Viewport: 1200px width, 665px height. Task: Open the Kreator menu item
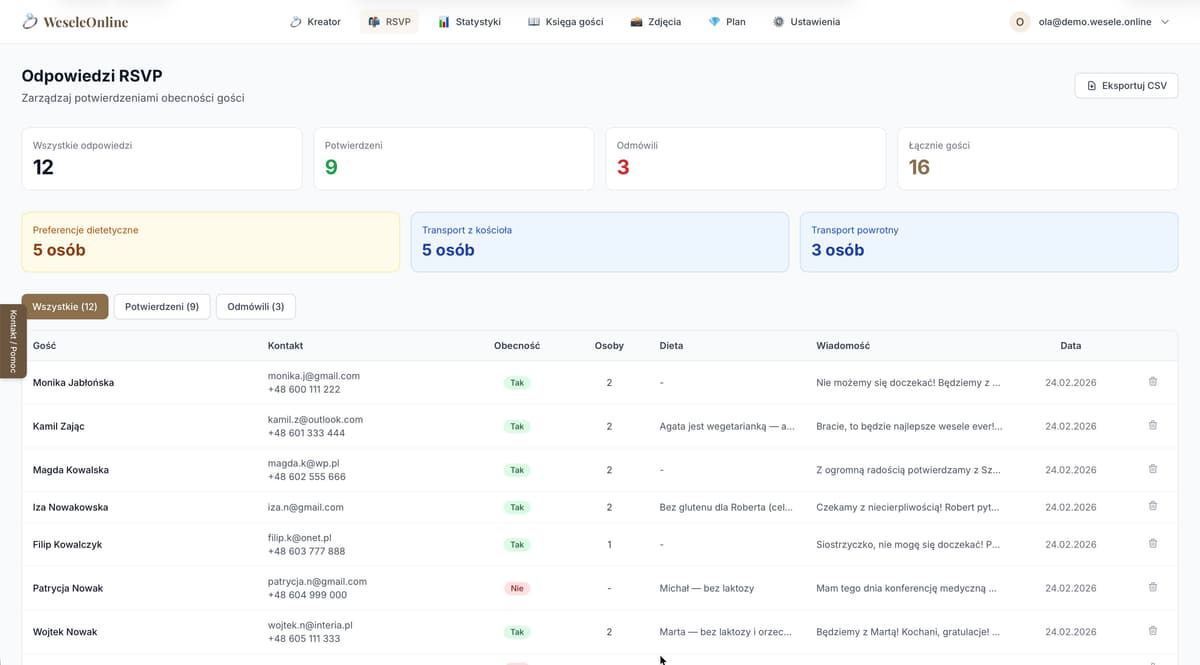pos(315,22)
